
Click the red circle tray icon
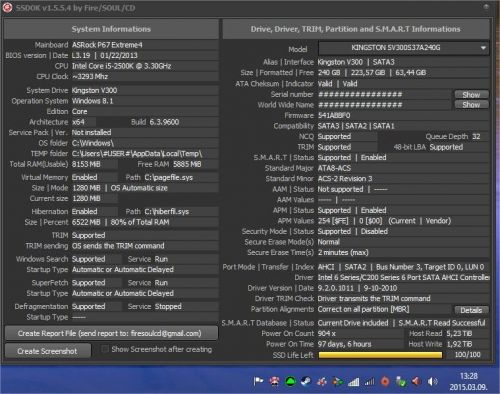tap(385, 381)
